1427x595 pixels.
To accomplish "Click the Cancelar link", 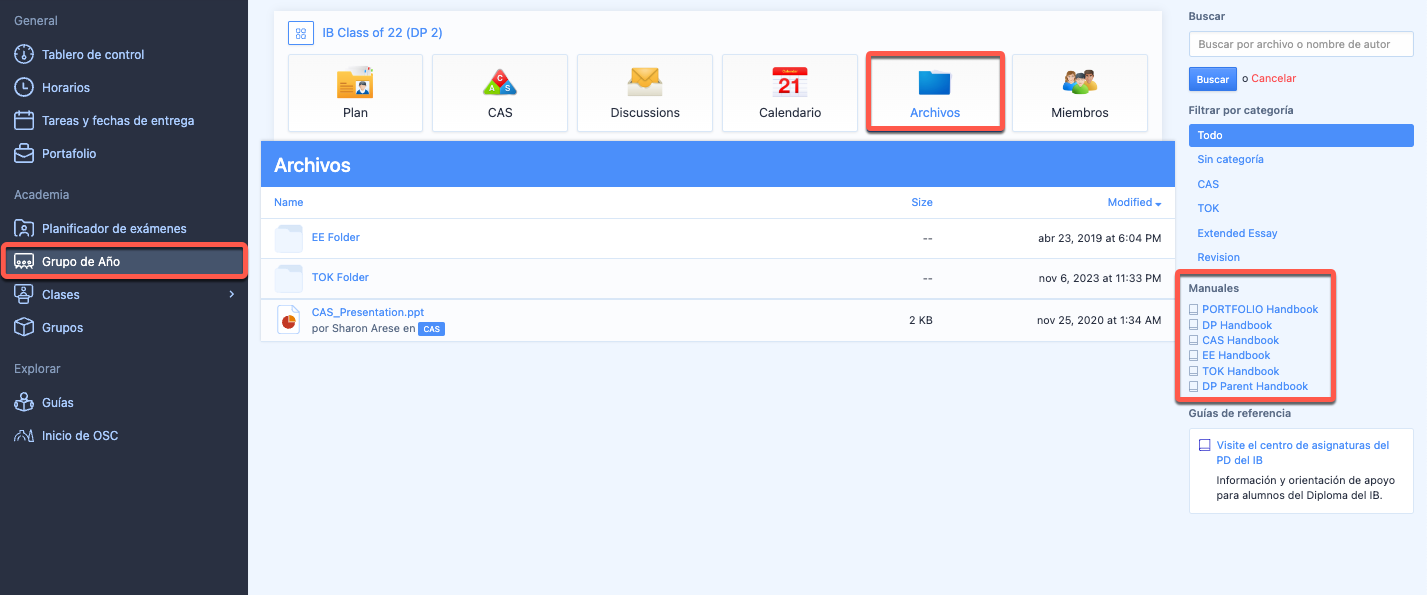I will pos(1273,78).
